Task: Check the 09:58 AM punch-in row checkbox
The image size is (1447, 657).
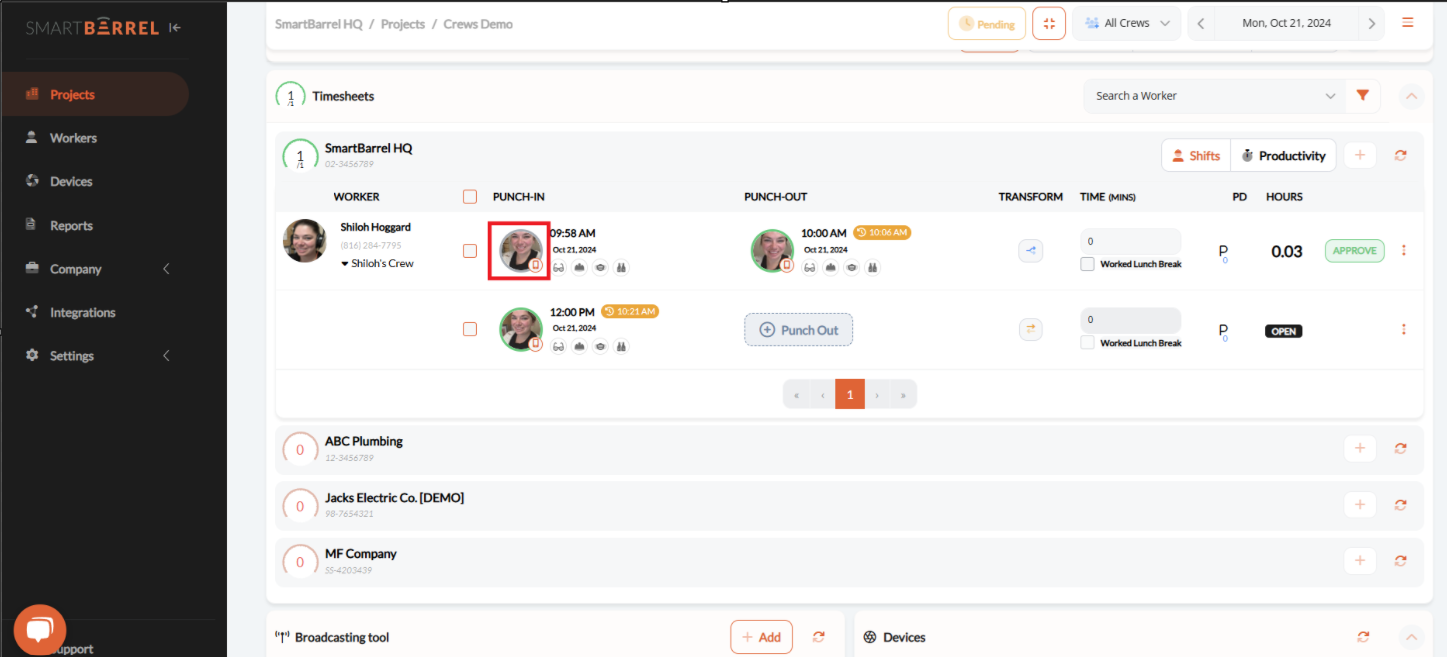Action: (470, 251)
